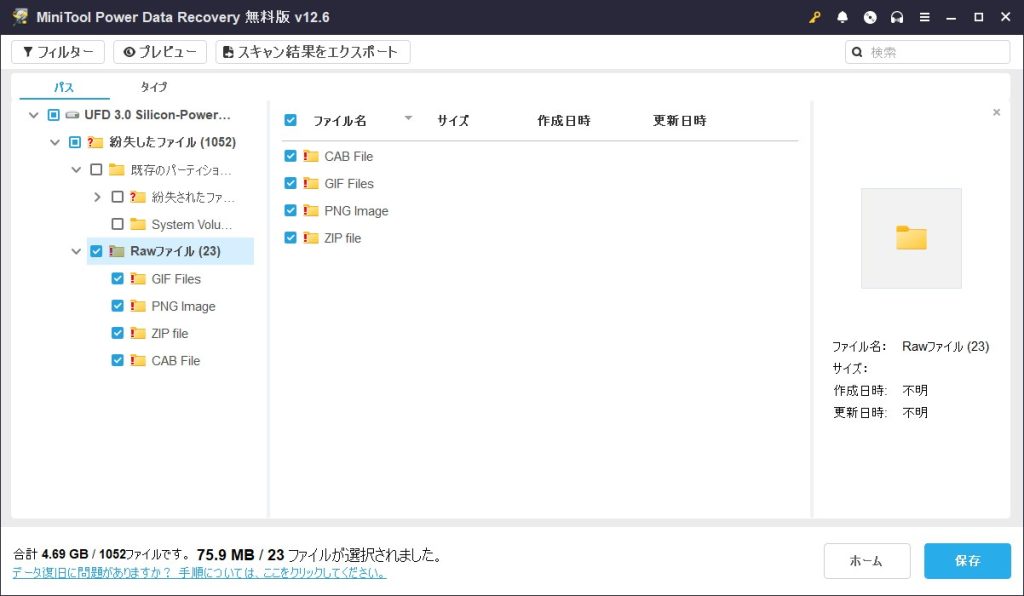
Task: Click the bootable media disc icon
Action: [870, 17]
